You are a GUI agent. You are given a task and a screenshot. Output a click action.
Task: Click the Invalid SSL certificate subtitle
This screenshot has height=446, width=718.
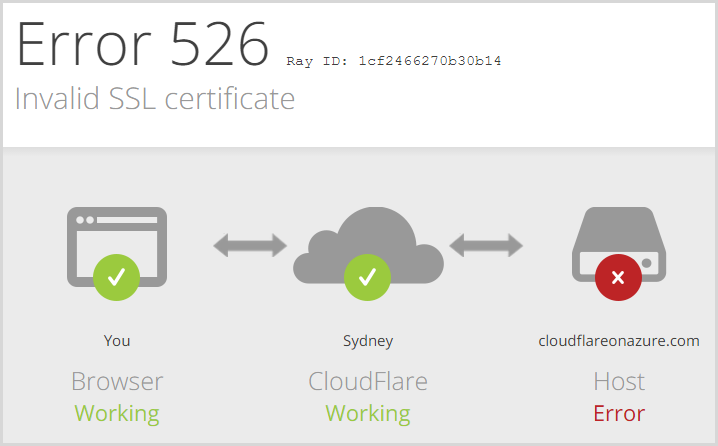(x=155, y=98)
